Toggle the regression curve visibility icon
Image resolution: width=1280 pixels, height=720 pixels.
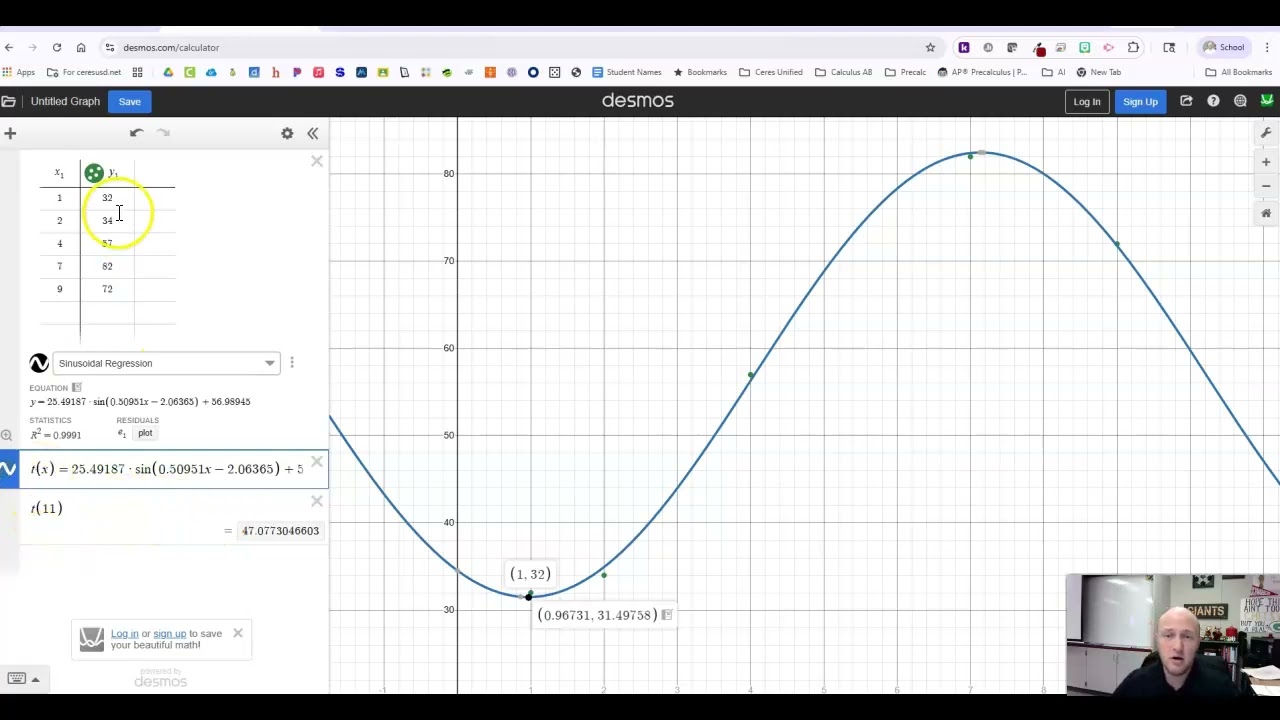coord(39,363)
